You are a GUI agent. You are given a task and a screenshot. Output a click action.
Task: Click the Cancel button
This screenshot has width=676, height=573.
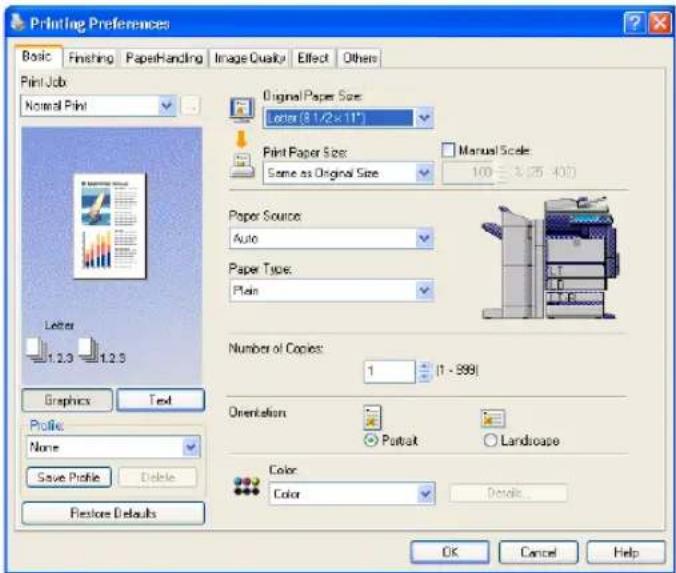538,552
